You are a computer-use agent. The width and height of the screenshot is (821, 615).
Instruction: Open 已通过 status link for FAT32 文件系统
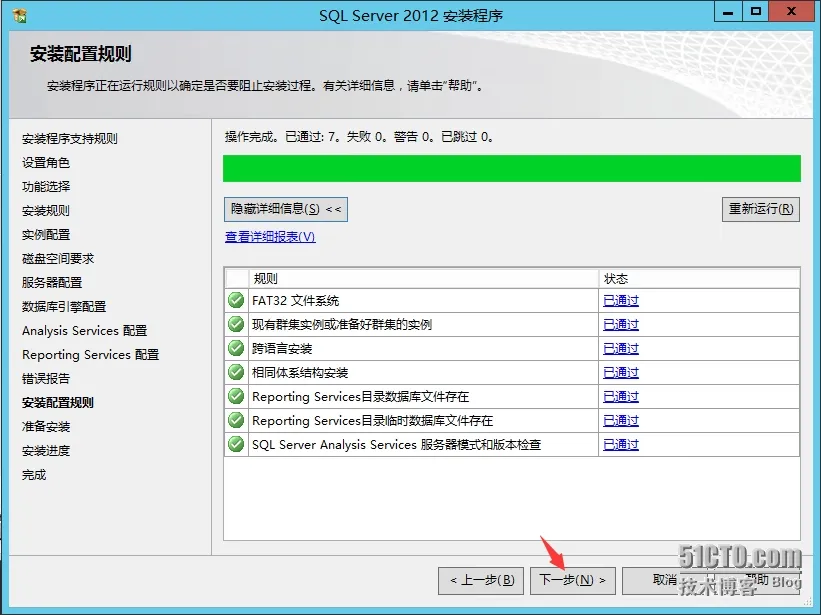pos(621,300)
